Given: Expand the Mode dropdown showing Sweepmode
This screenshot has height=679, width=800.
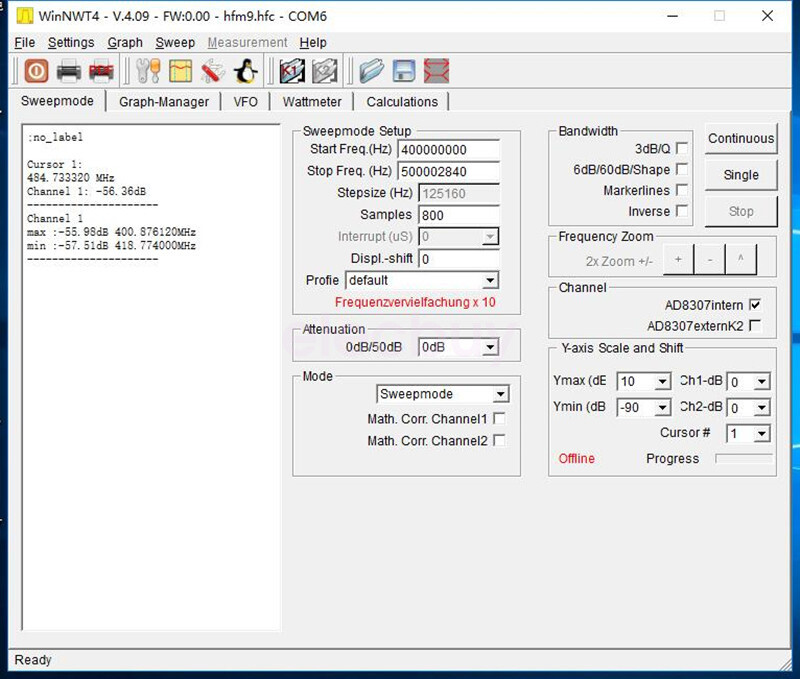Looking at the screenshot, I should [x=500, y=393].
